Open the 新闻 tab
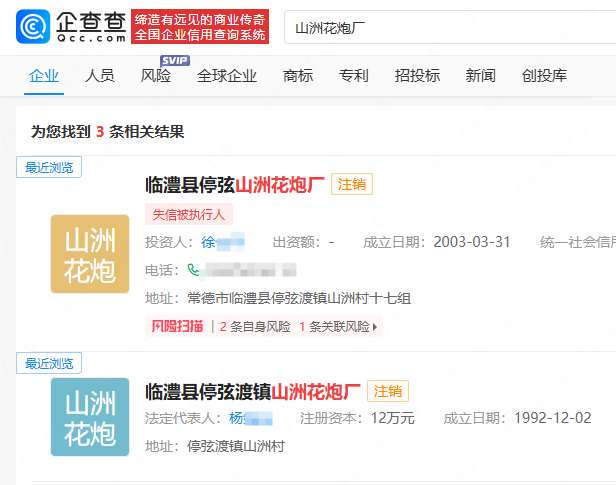 pos(480,76)
